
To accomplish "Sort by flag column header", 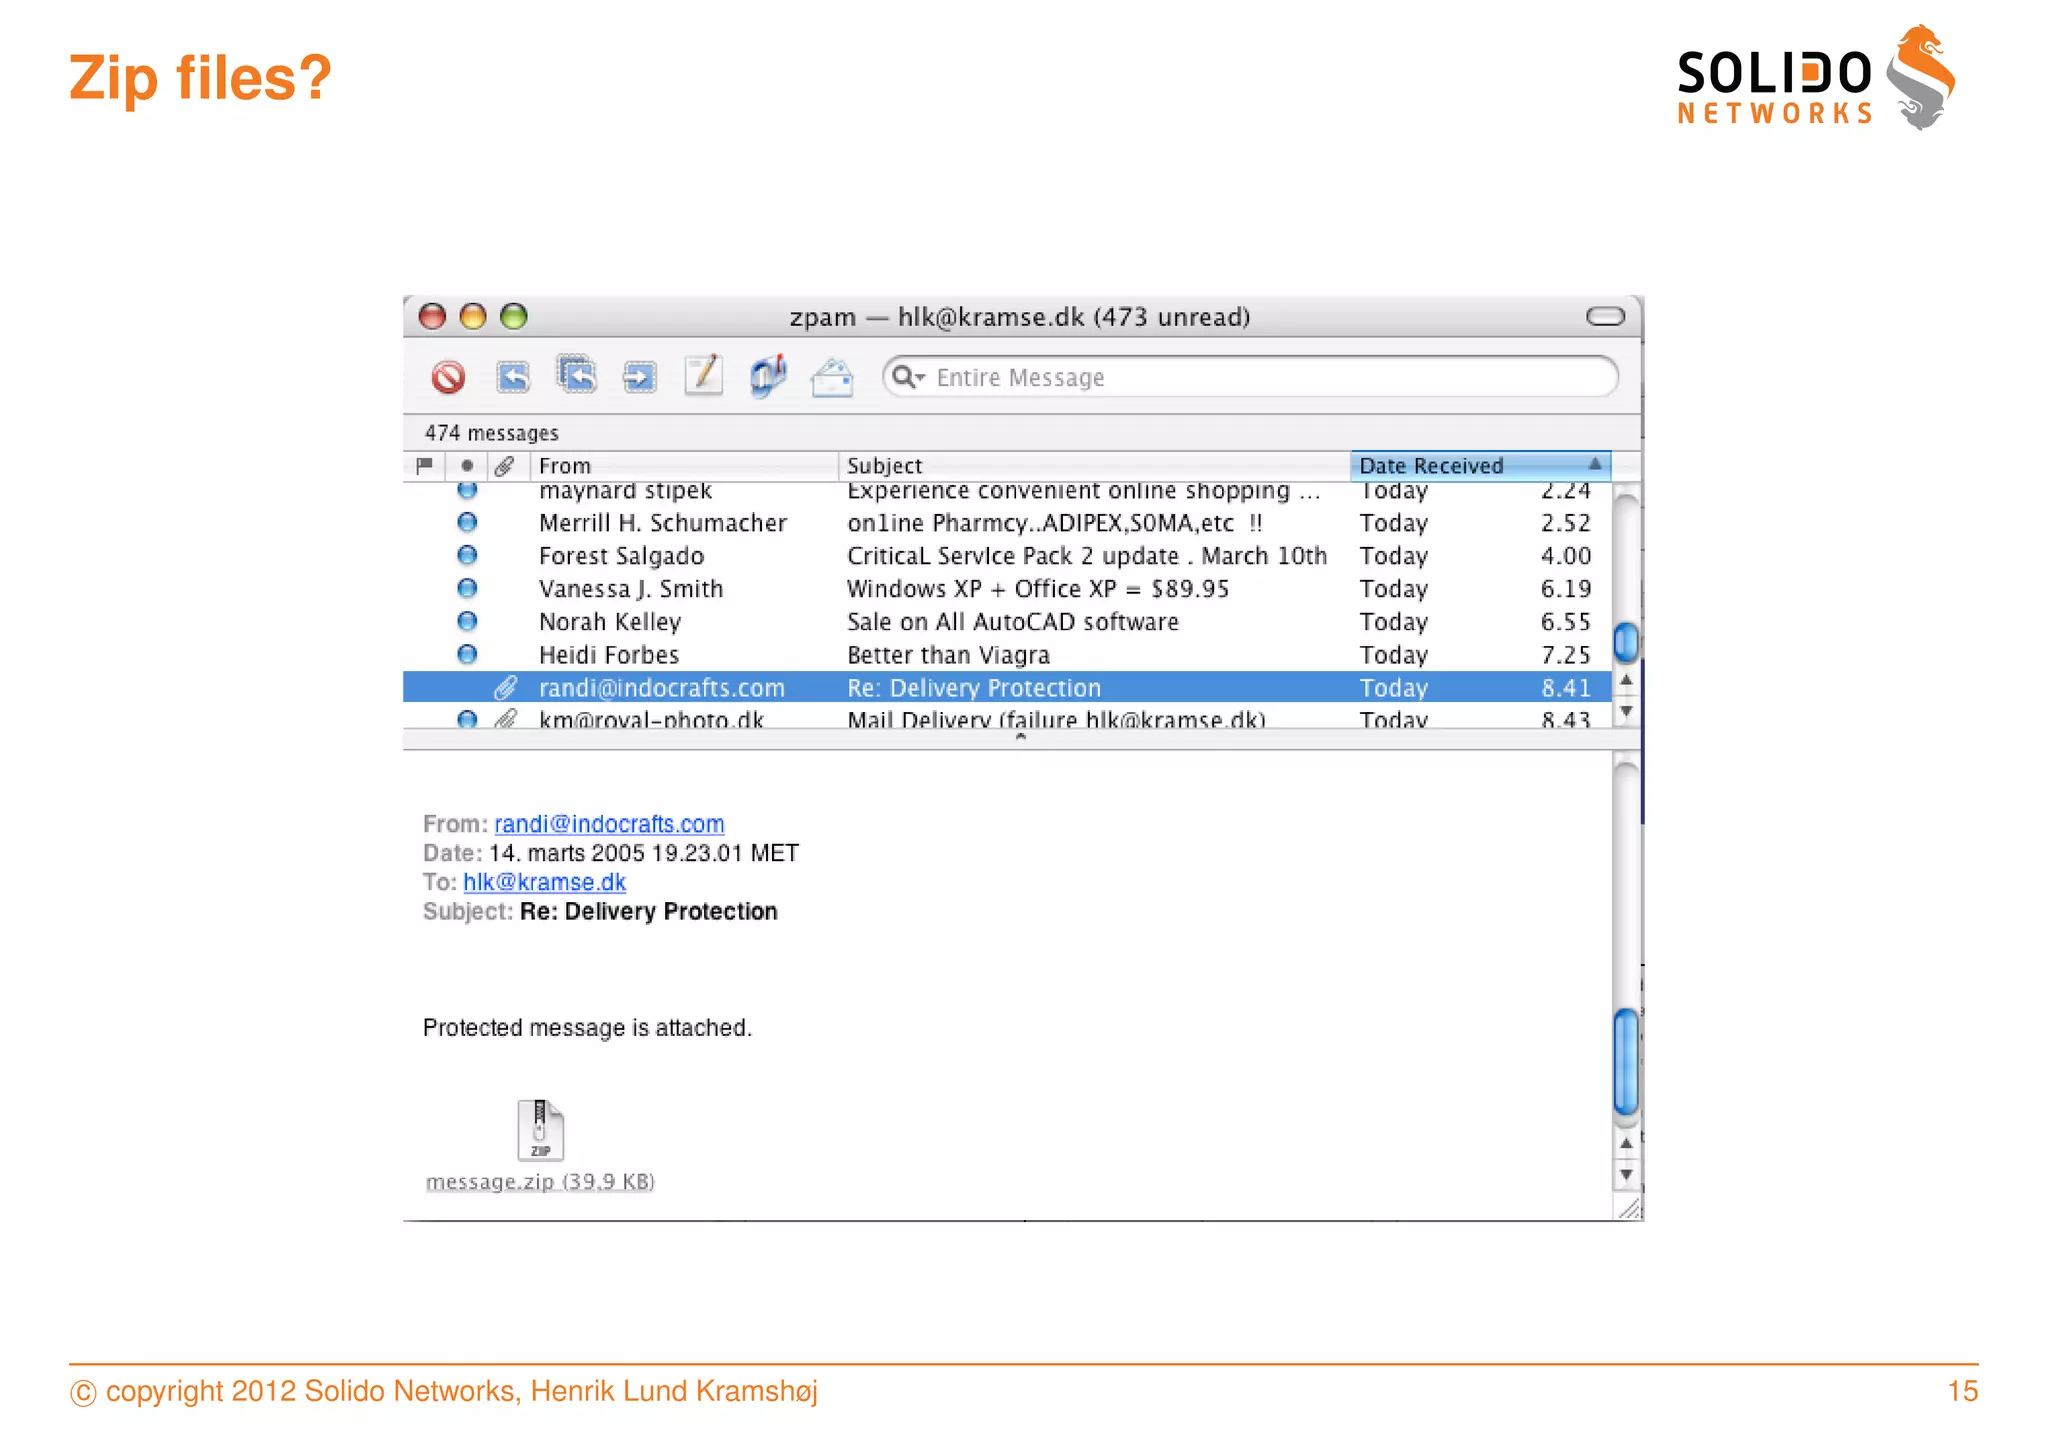I will [424, 465].
